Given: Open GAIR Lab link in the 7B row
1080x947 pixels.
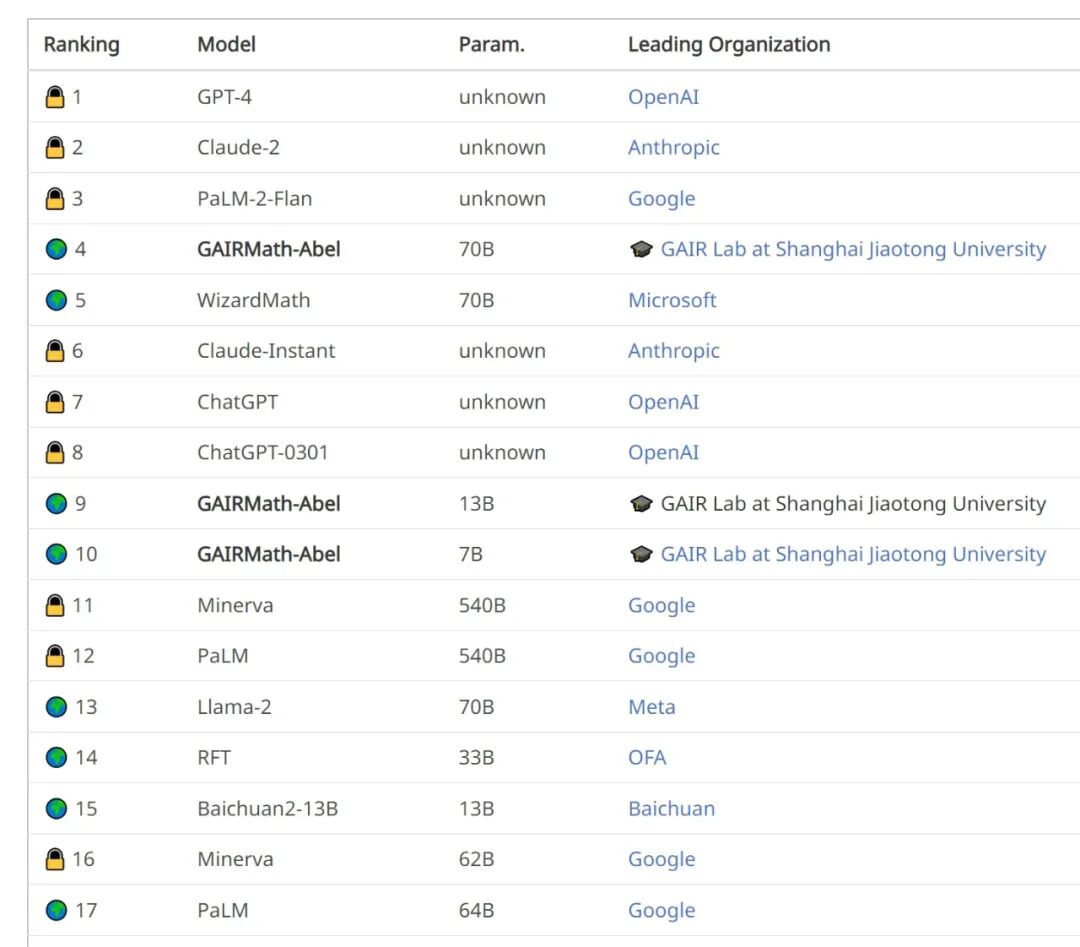Looking at the screenshot, I should click(x=852, y=554).
